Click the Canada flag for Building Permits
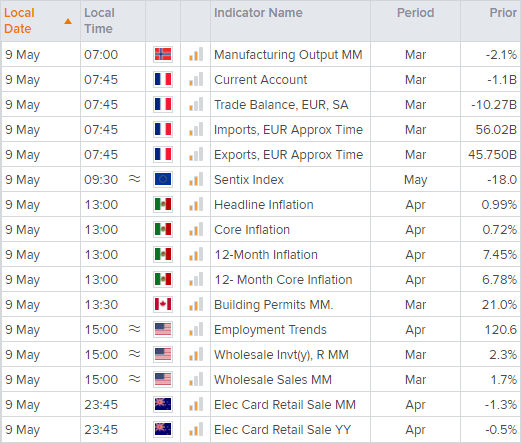The height and width of the screenshot is (443, 521). tap(163, 304)
